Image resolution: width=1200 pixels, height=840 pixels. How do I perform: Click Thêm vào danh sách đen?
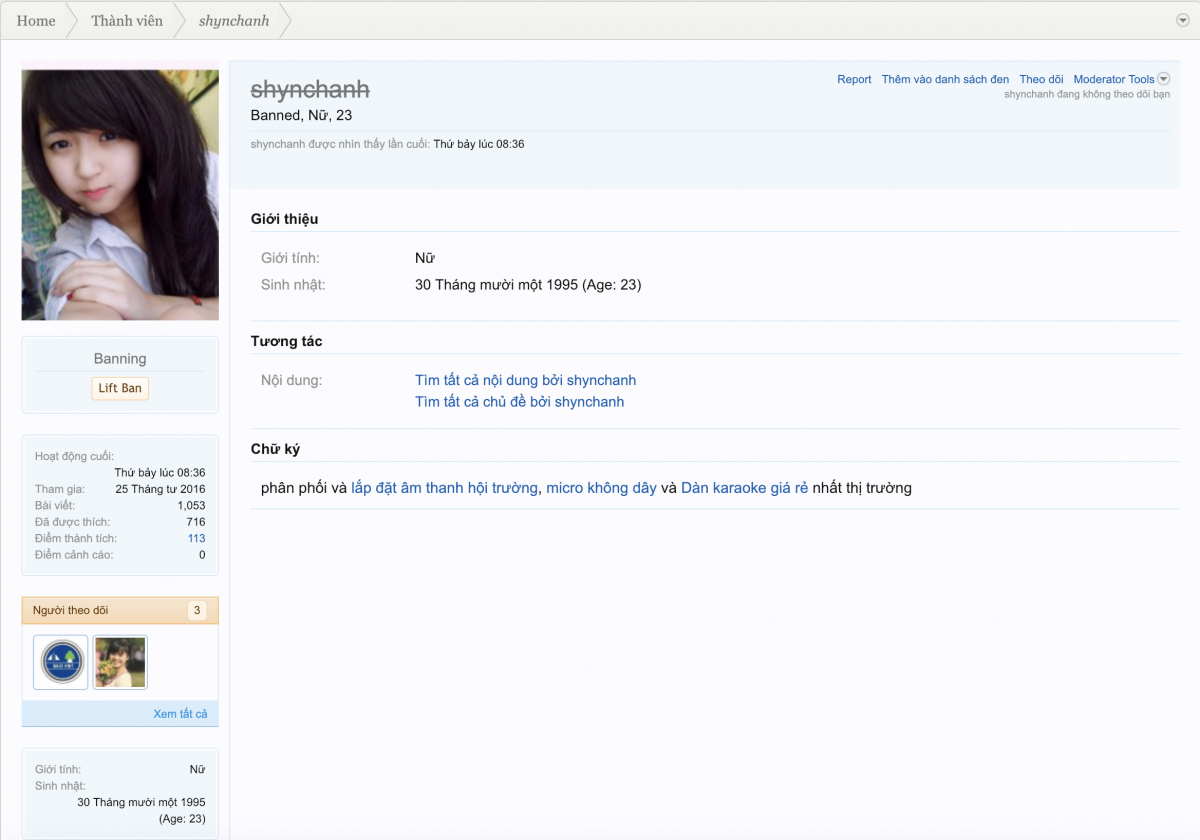(945, 79)
